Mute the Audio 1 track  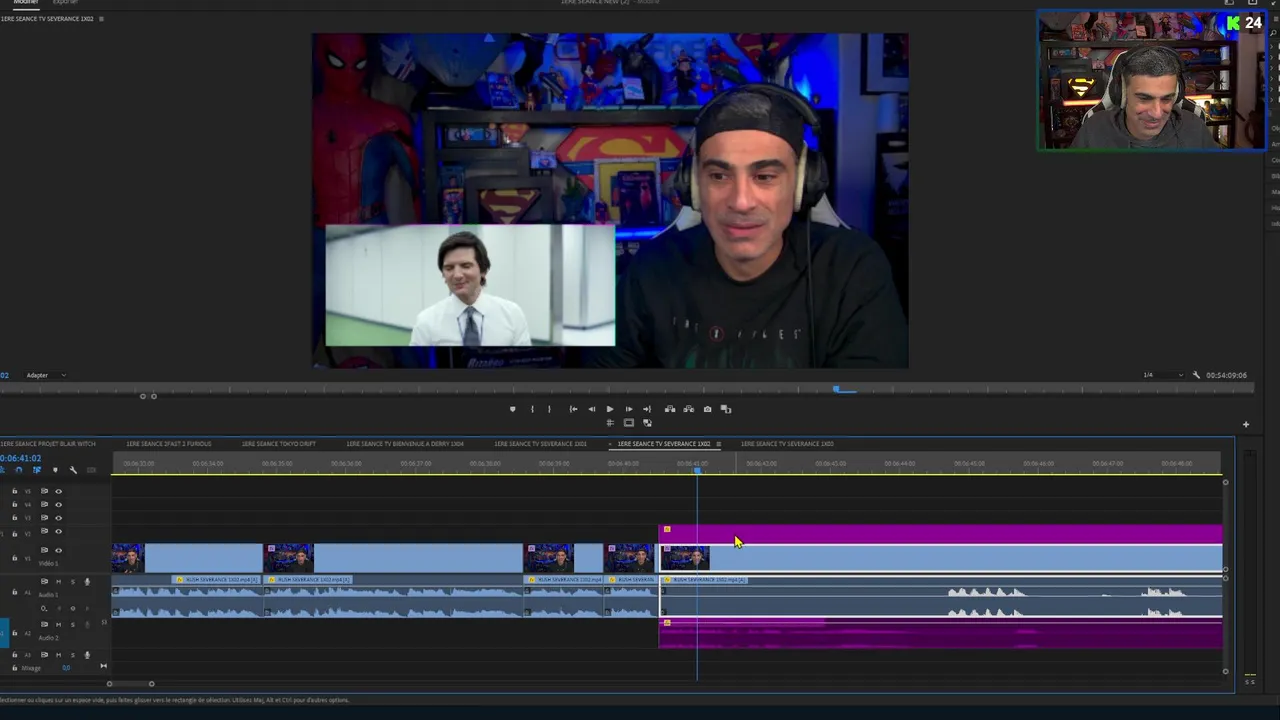click(58, 582)
